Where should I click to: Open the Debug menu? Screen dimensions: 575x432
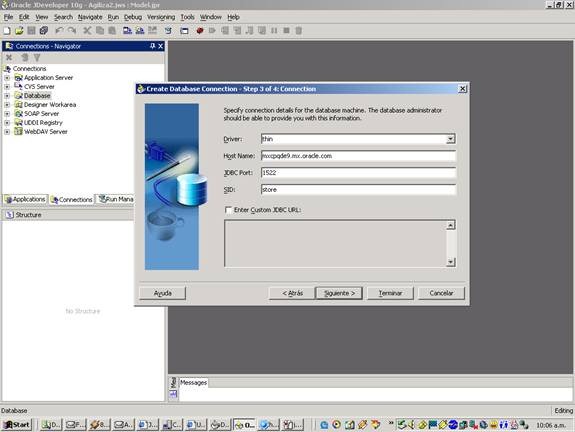pos(133,17)
